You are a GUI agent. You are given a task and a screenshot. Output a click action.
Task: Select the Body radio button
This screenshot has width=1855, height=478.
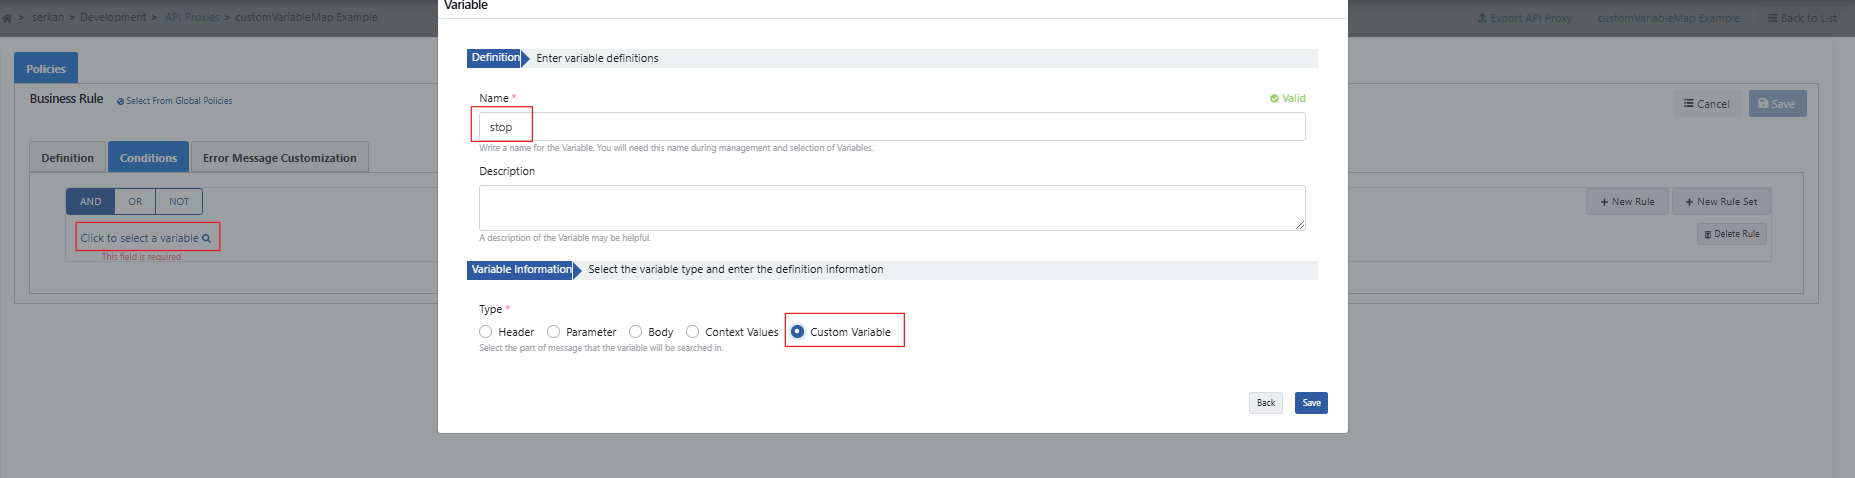[635, 332]
